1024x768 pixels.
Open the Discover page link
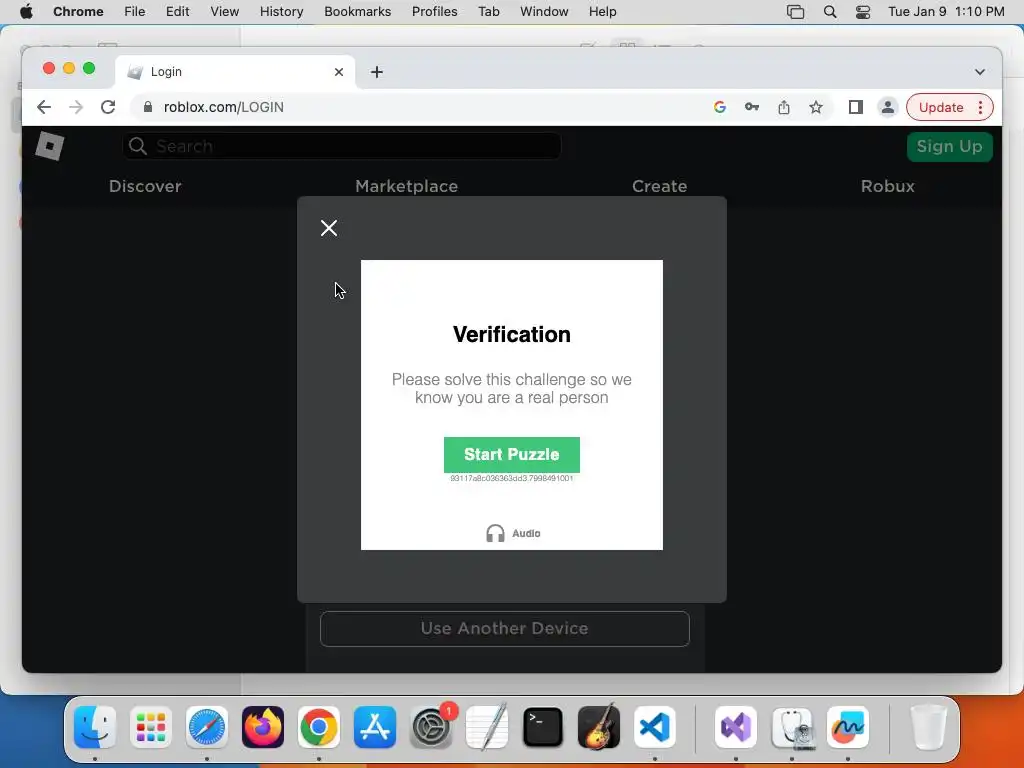pos(145,186)
